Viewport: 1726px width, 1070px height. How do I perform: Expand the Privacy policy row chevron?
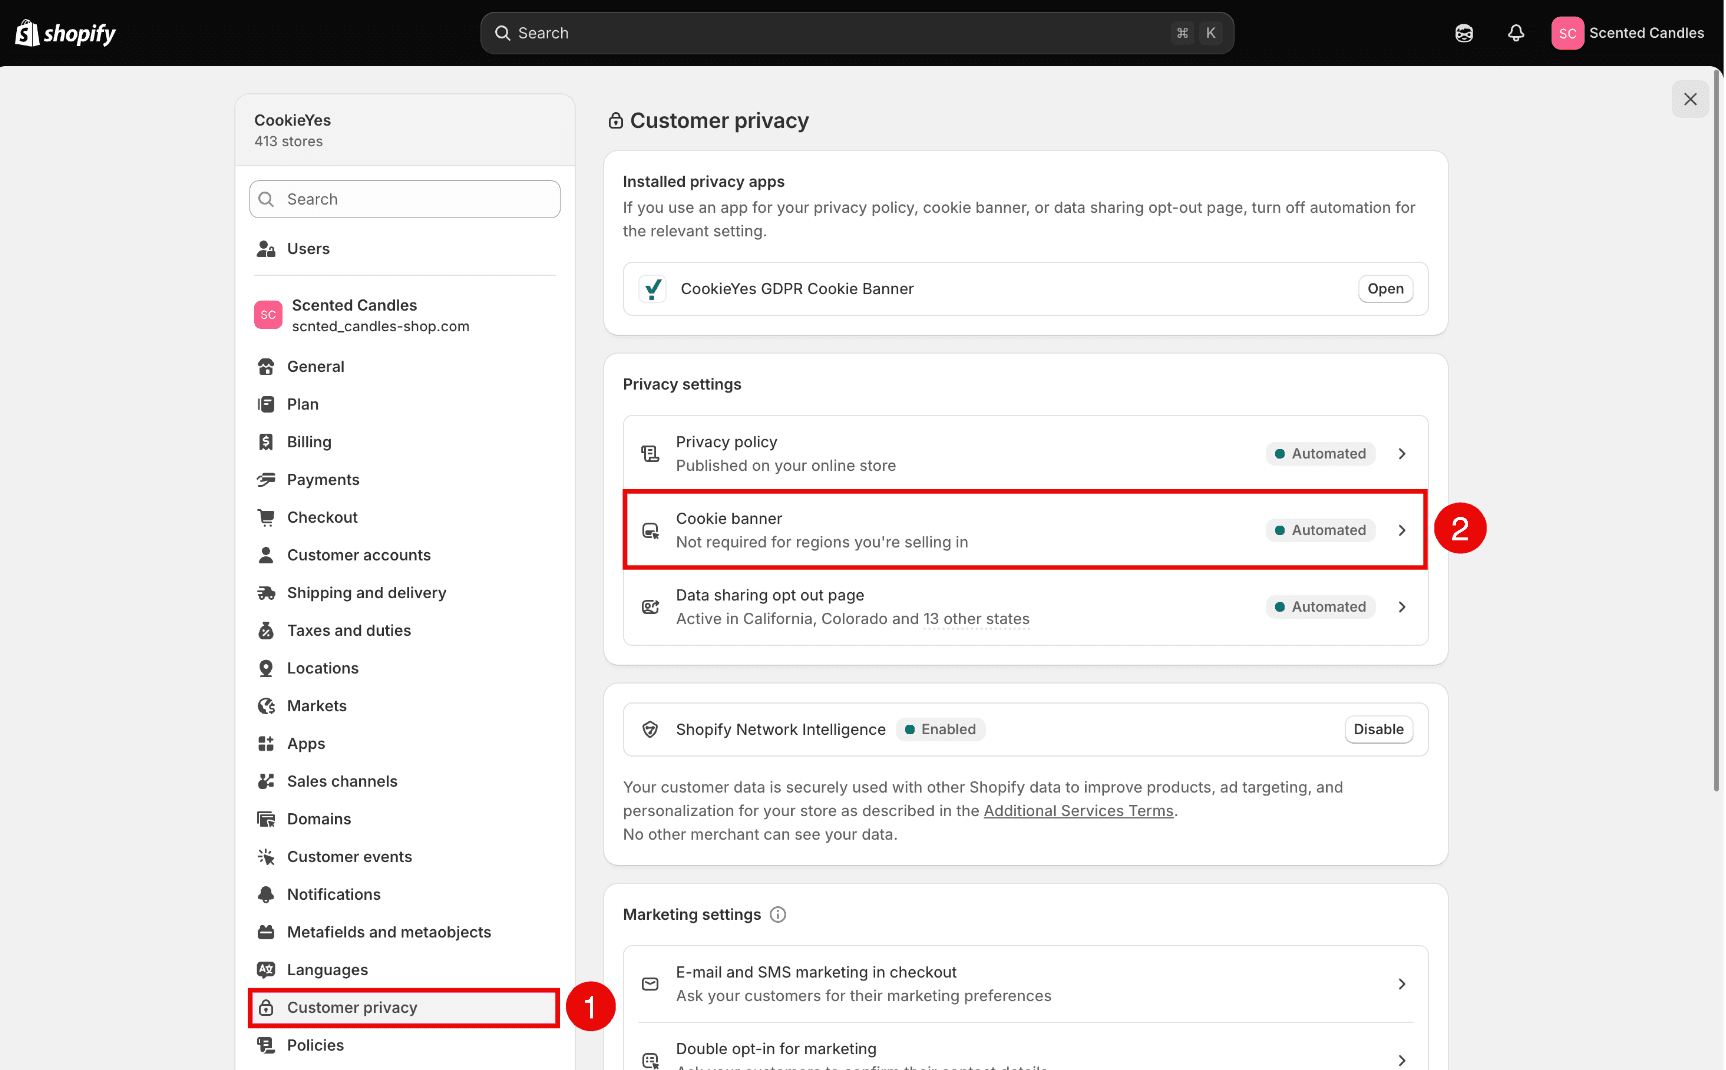(x=1402, y=454)
